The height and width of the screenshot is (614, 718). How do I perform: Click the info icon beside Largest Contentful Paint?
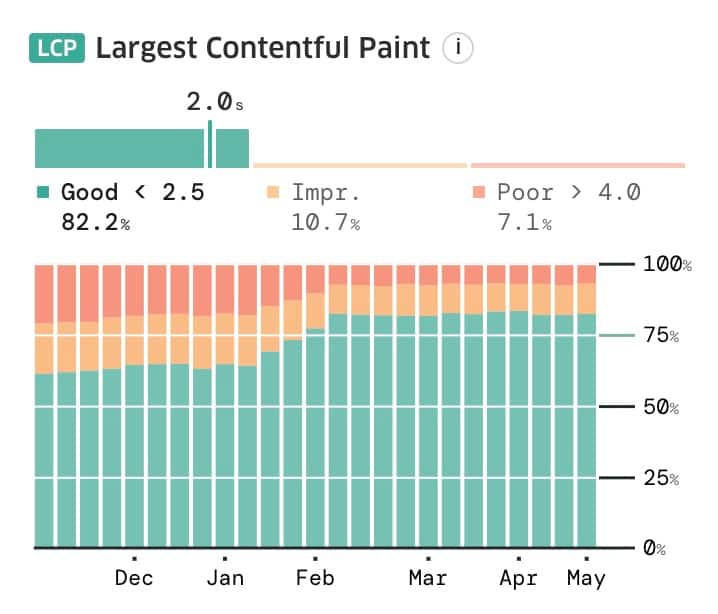[457, 47]
